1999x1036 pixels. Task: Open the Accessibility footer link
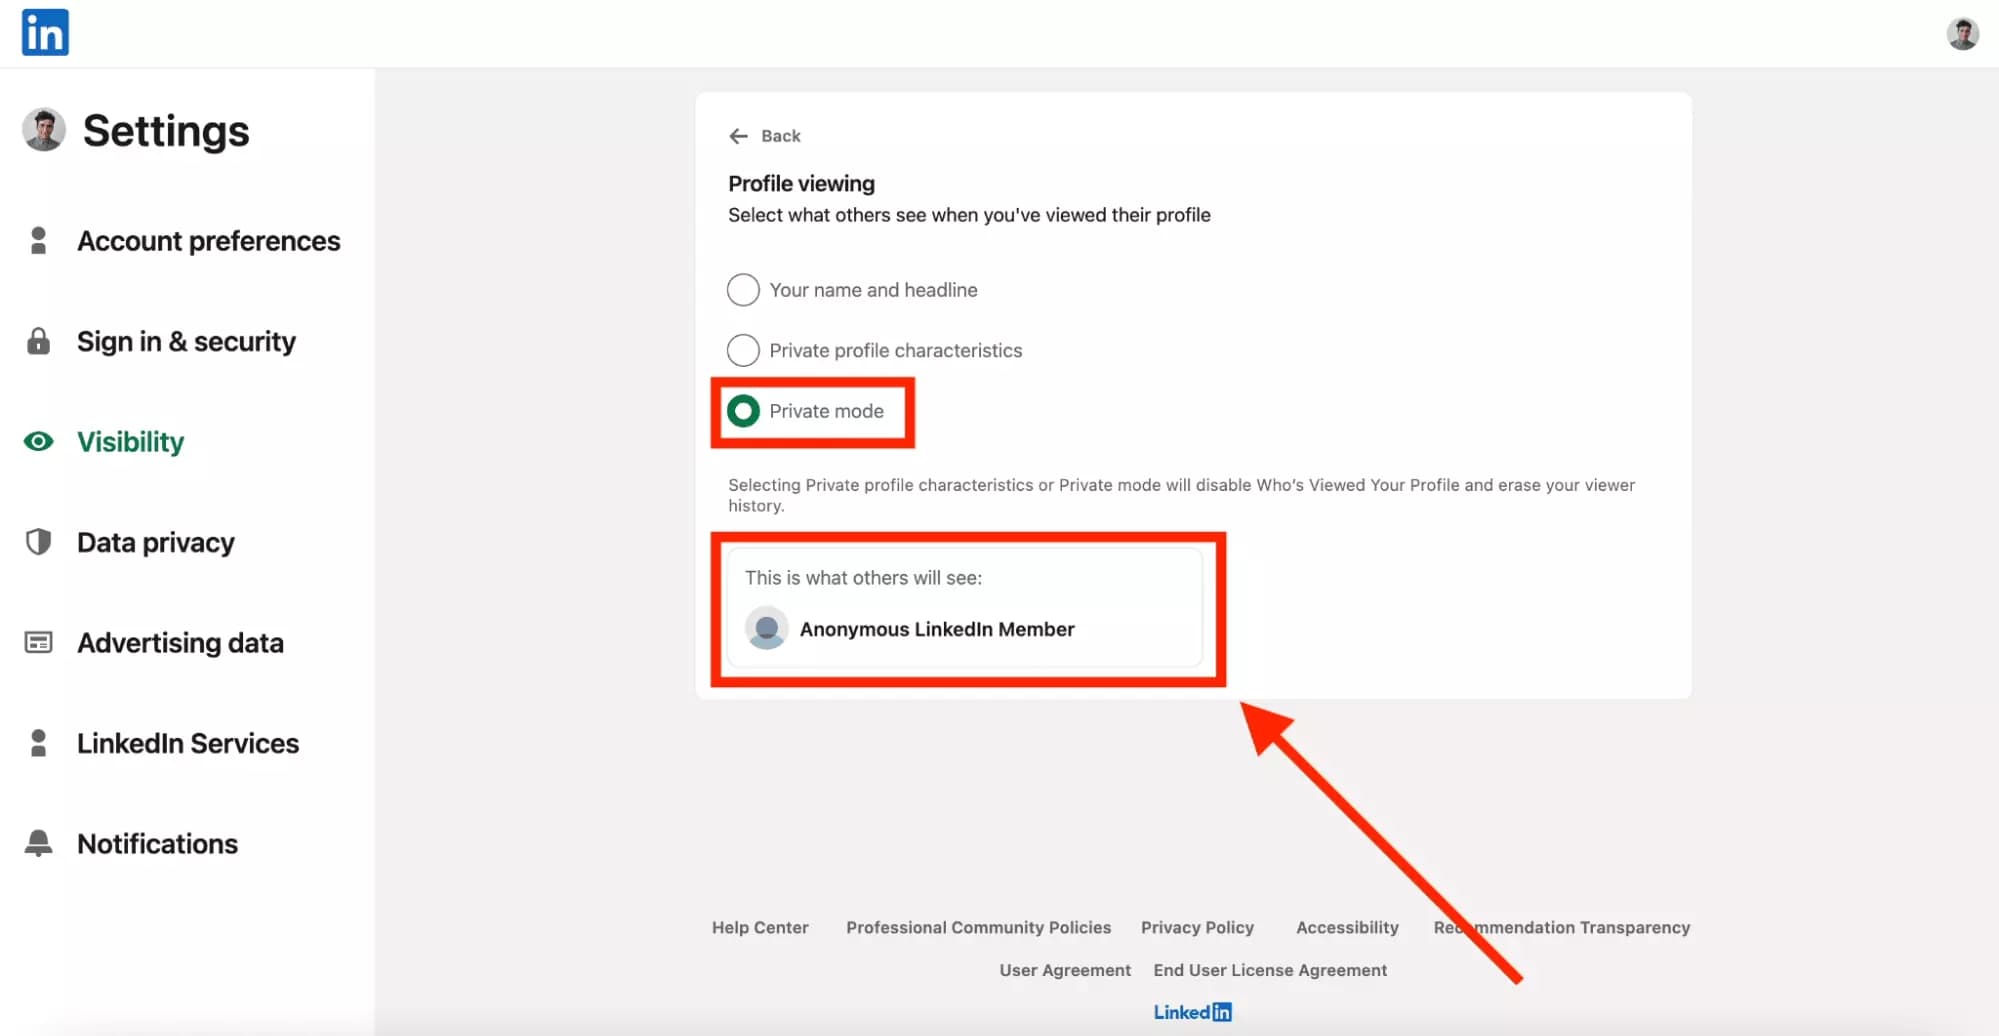(1347, 927)
